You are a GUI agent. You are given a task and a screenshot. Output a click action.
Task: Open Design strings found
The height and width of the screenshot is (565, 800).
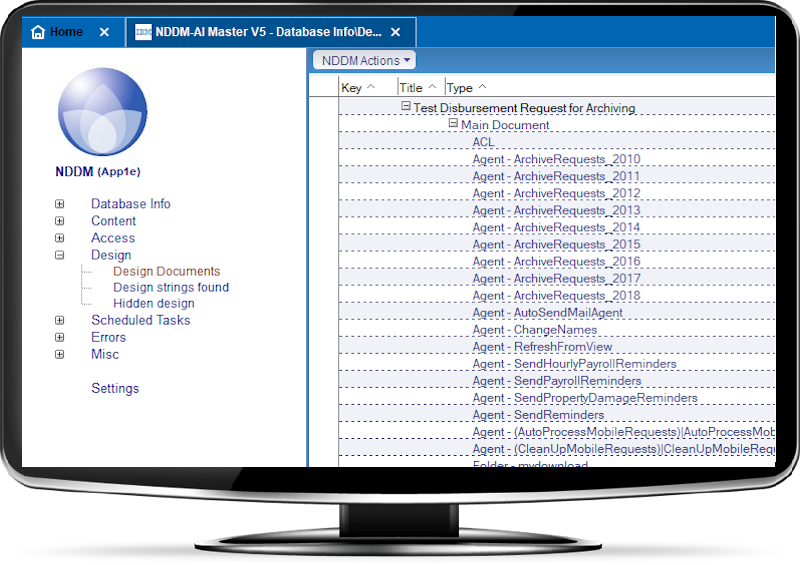pyautogui.click(x=171, y=288)
